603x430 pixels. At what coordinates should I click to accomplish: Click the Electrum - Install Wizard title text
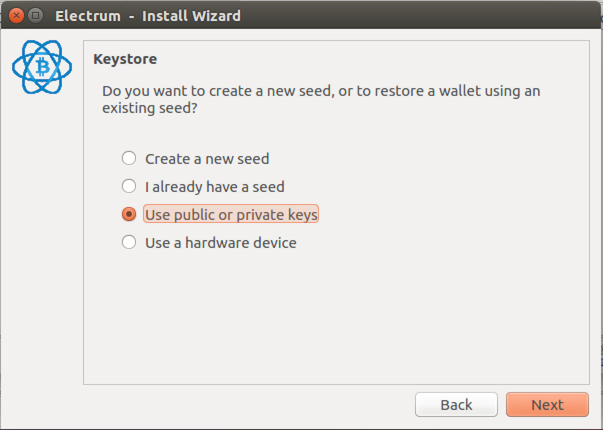click(x=148, y=16)
